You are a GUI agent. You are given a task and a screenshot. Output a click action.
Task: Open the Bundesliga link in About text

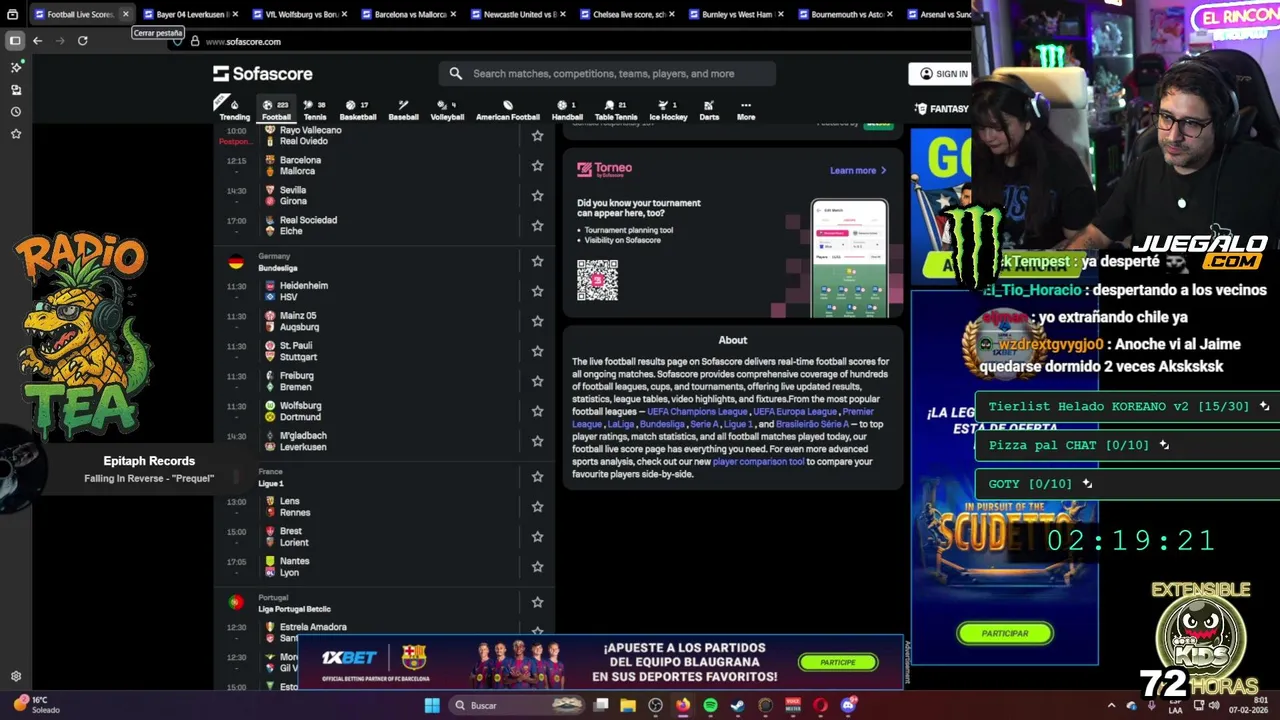point(662,424)
